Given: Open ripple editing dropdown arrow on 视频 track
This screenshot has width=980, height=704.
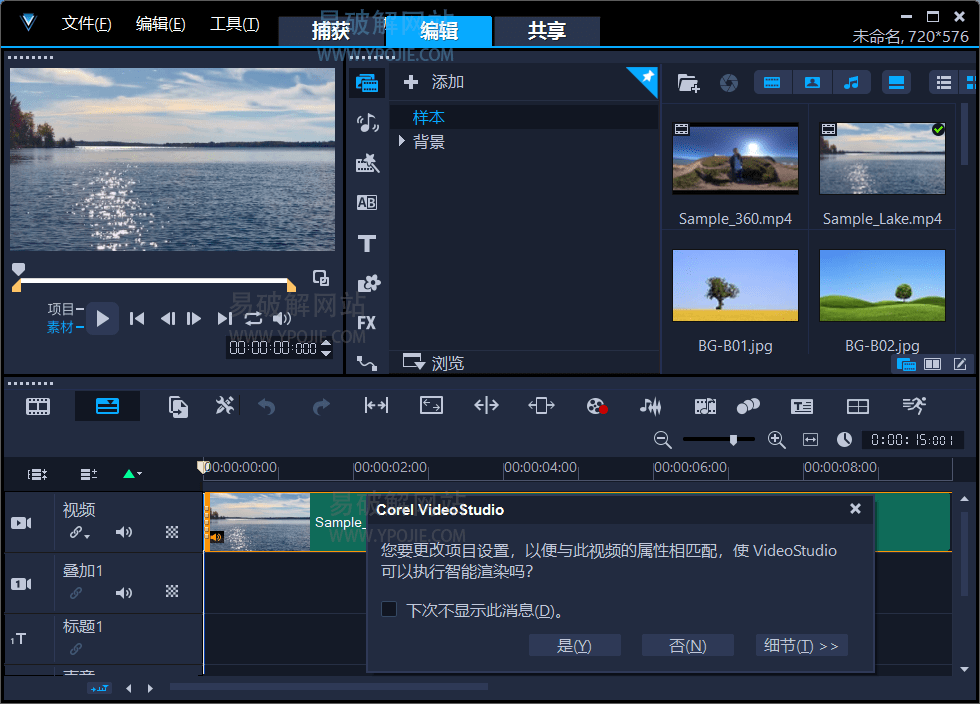Looking at the screenshot, I should (88, 536).
